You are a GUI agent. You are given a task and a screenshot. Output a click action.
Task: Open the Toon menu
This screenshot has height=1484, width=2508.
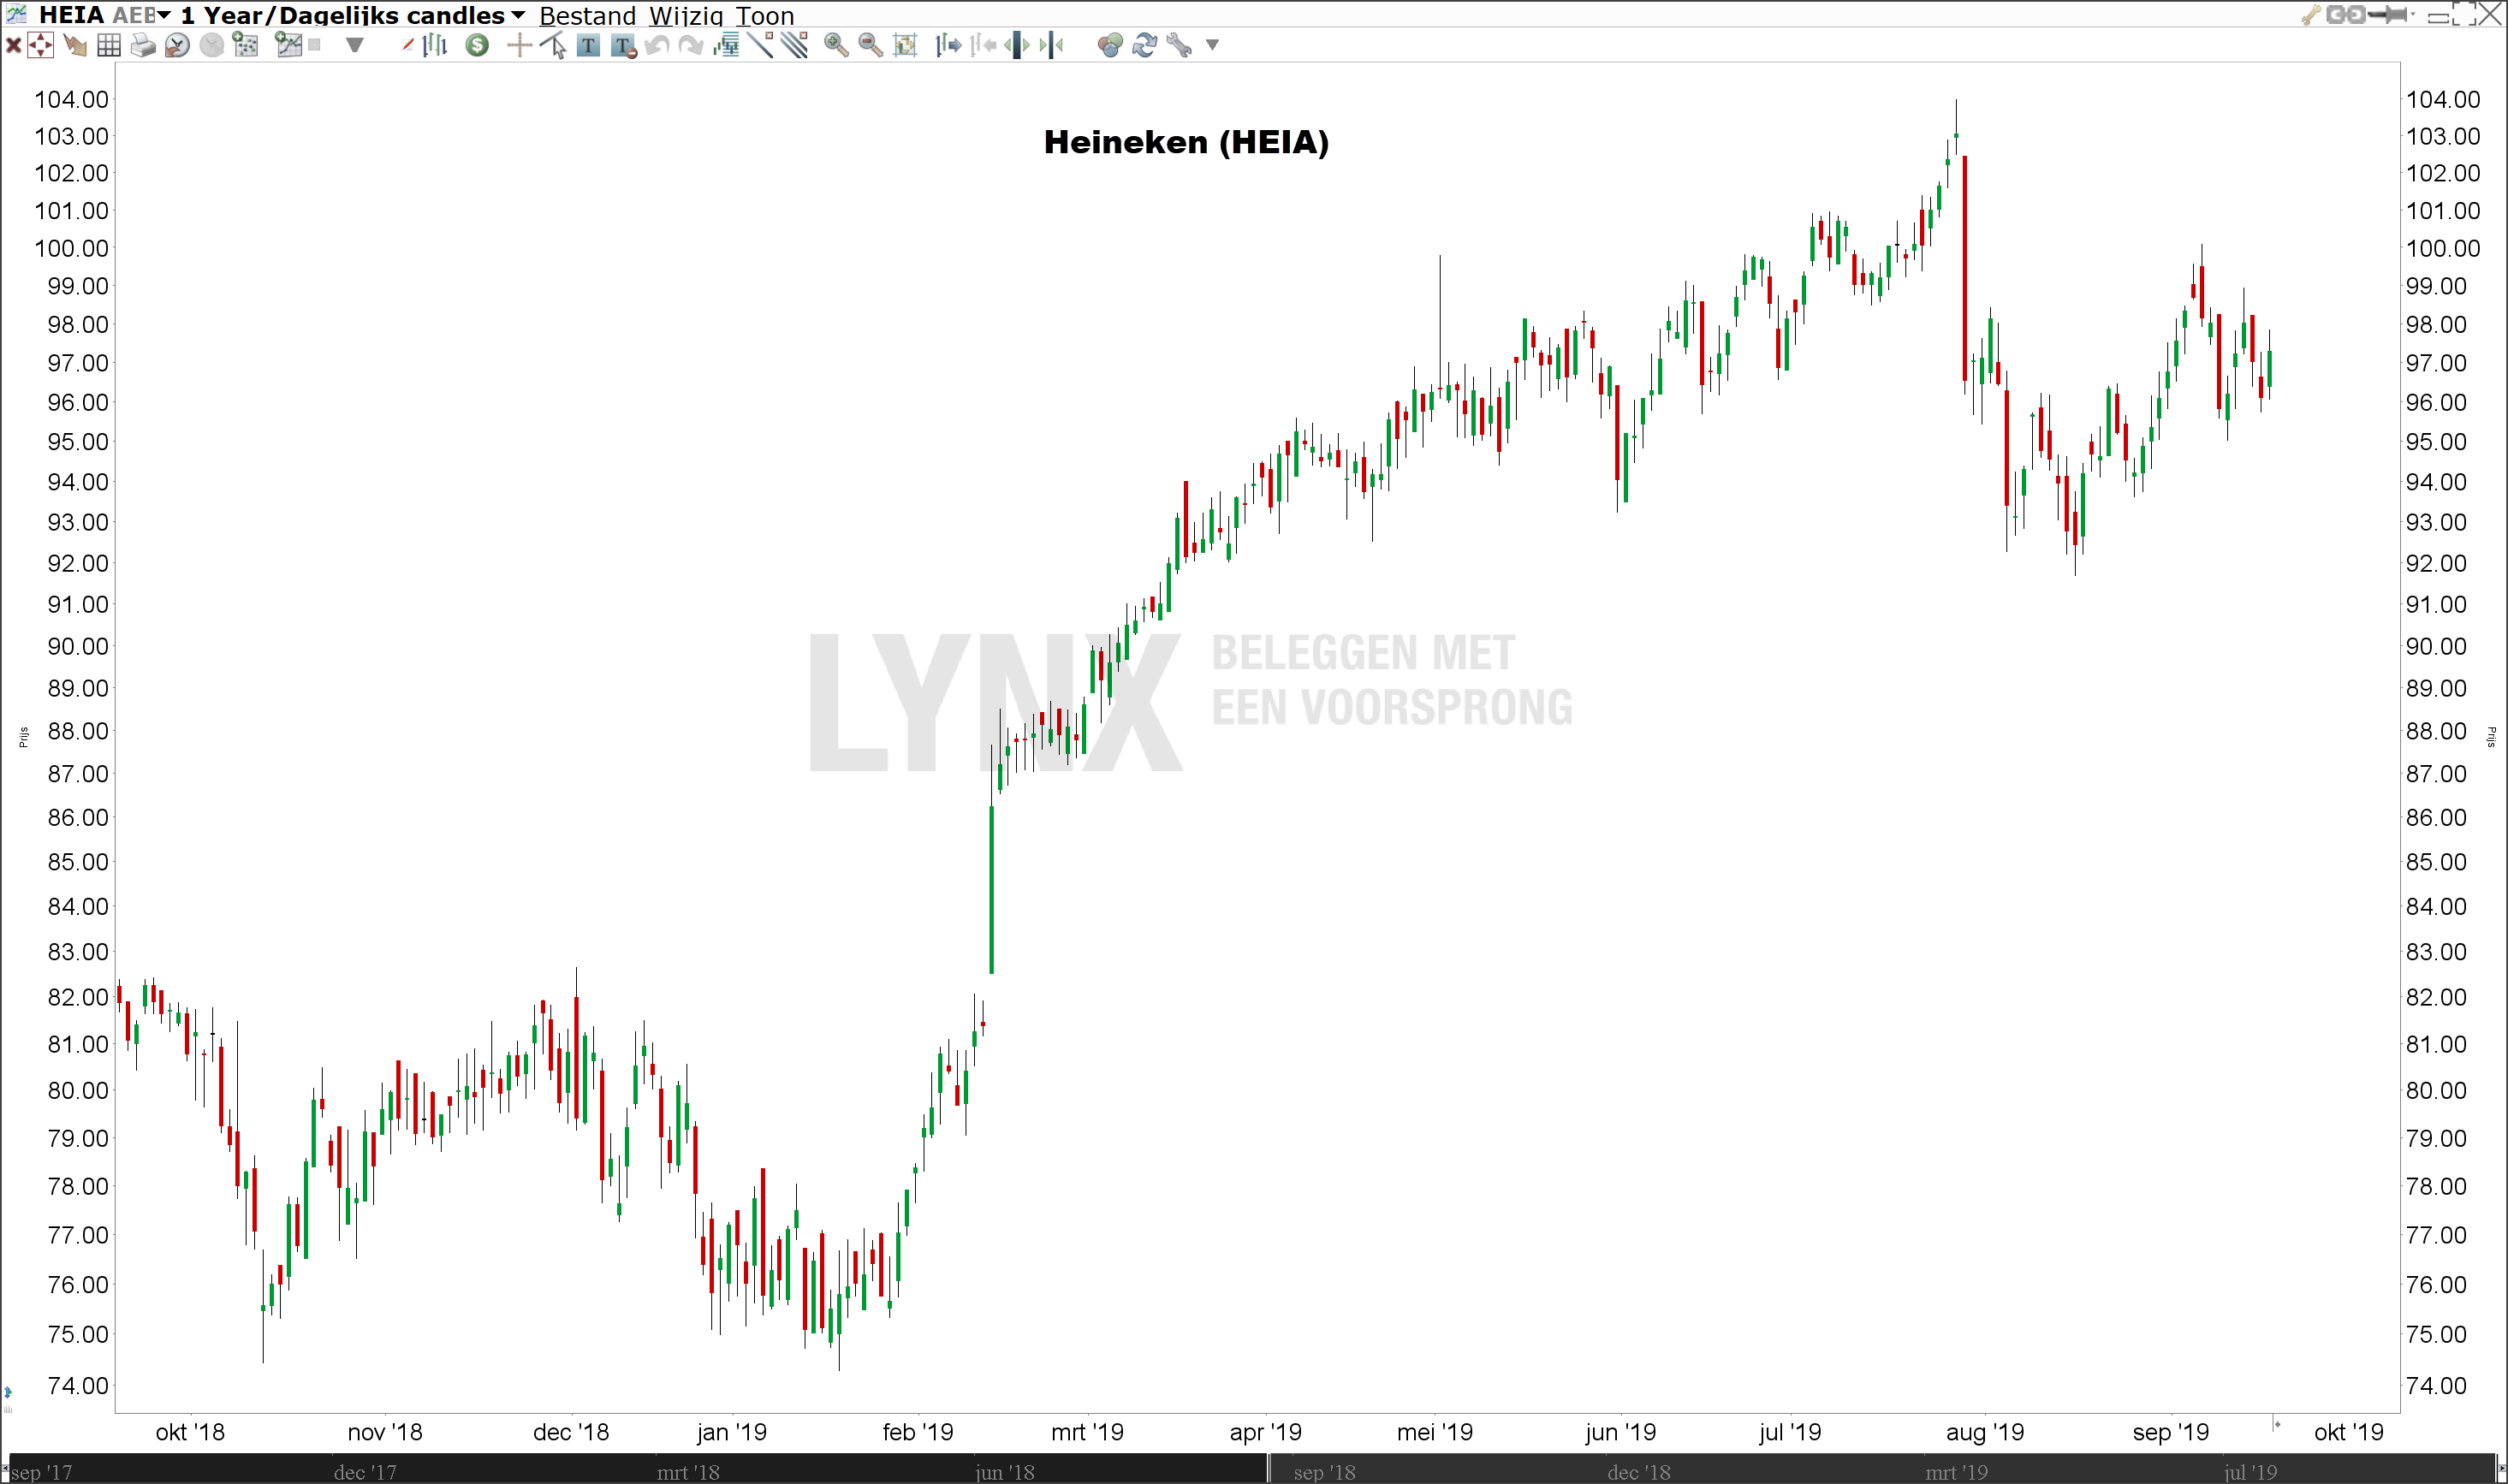click(x=765, y=16)
